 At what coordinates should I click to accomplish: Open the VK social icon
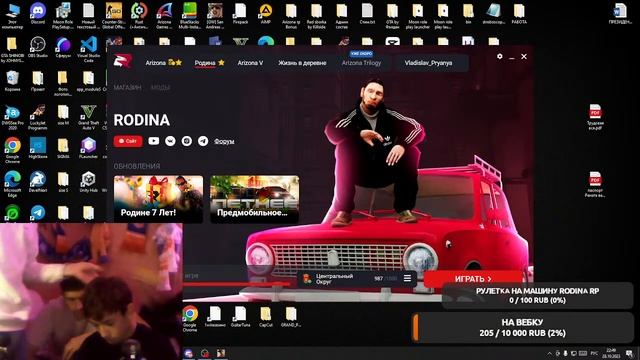pyautogui.click(x=170, y=141)
